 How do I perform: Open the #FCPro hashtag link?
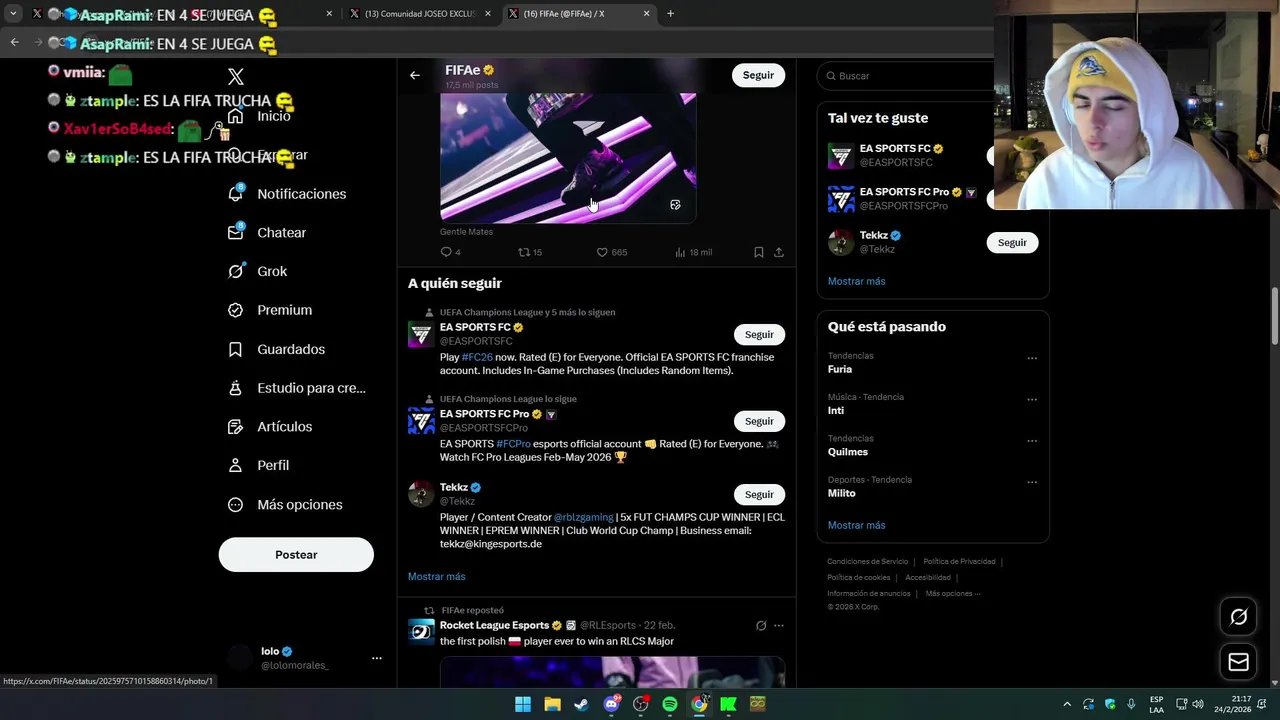(x=513, y=444)
